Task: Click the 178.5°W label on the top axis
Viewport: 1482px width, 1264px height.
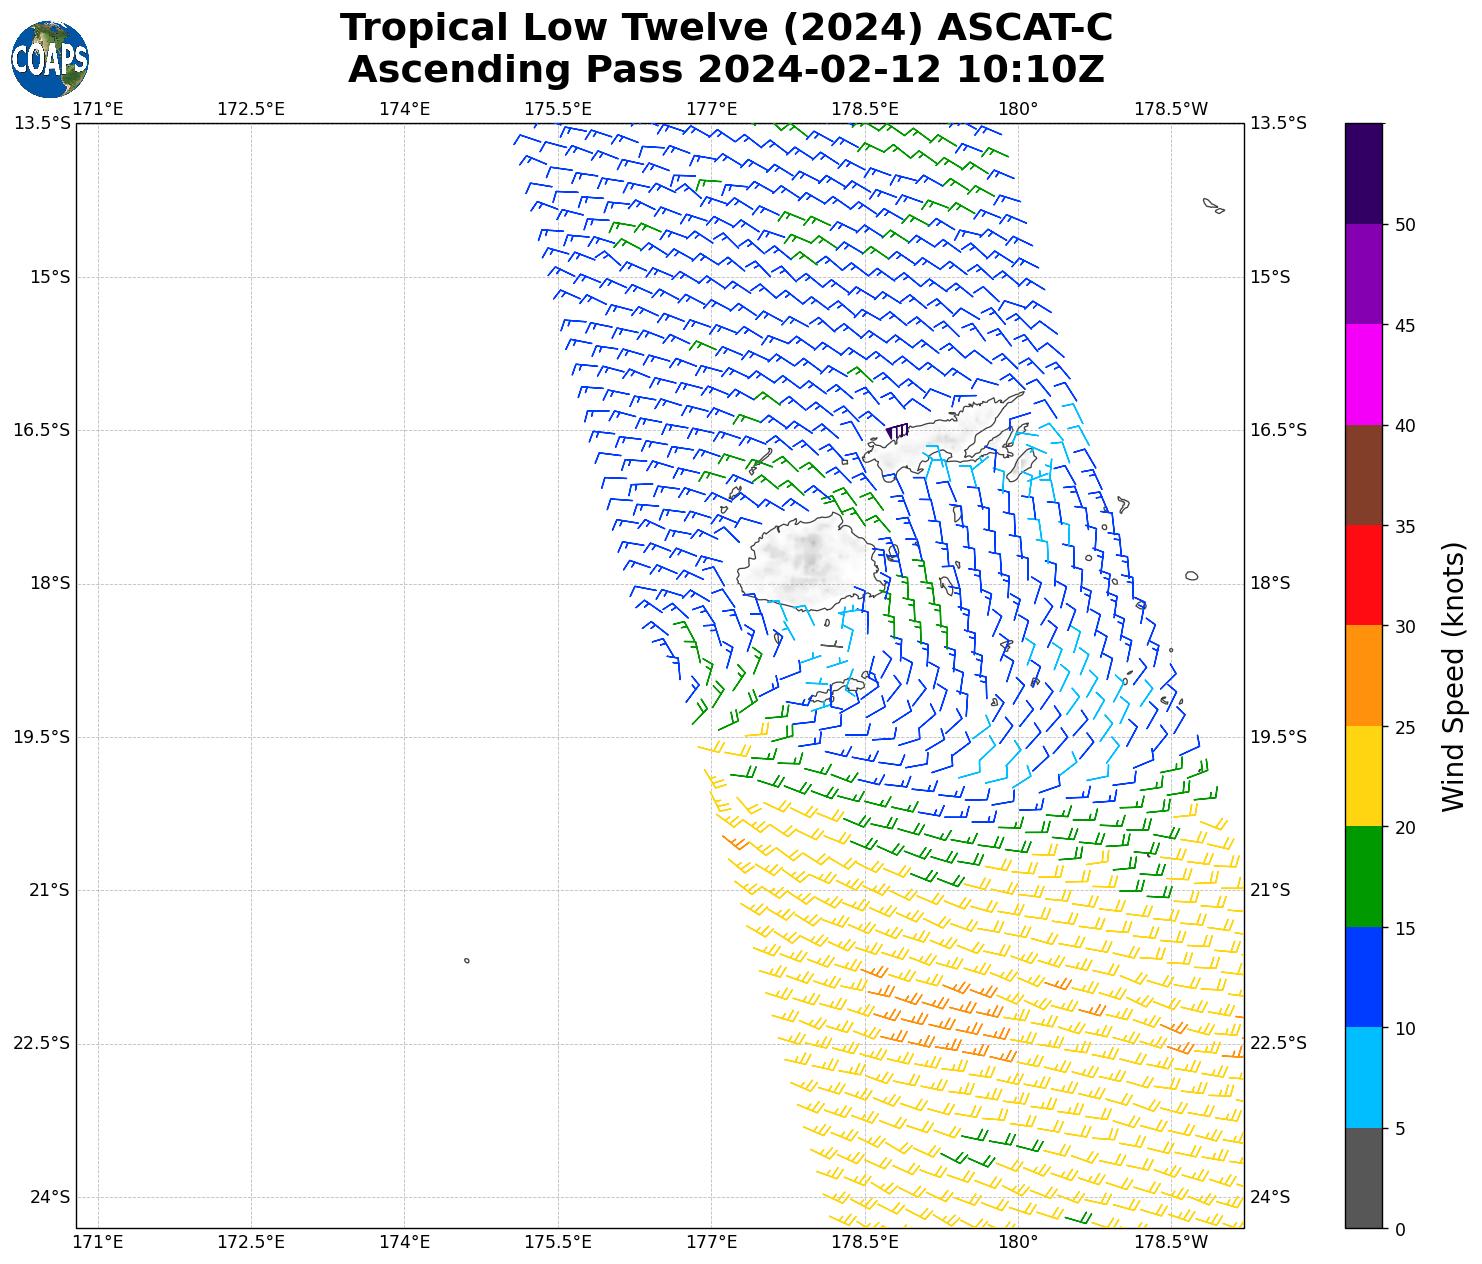Action: pyautogui.click(x=1171, y=108)
